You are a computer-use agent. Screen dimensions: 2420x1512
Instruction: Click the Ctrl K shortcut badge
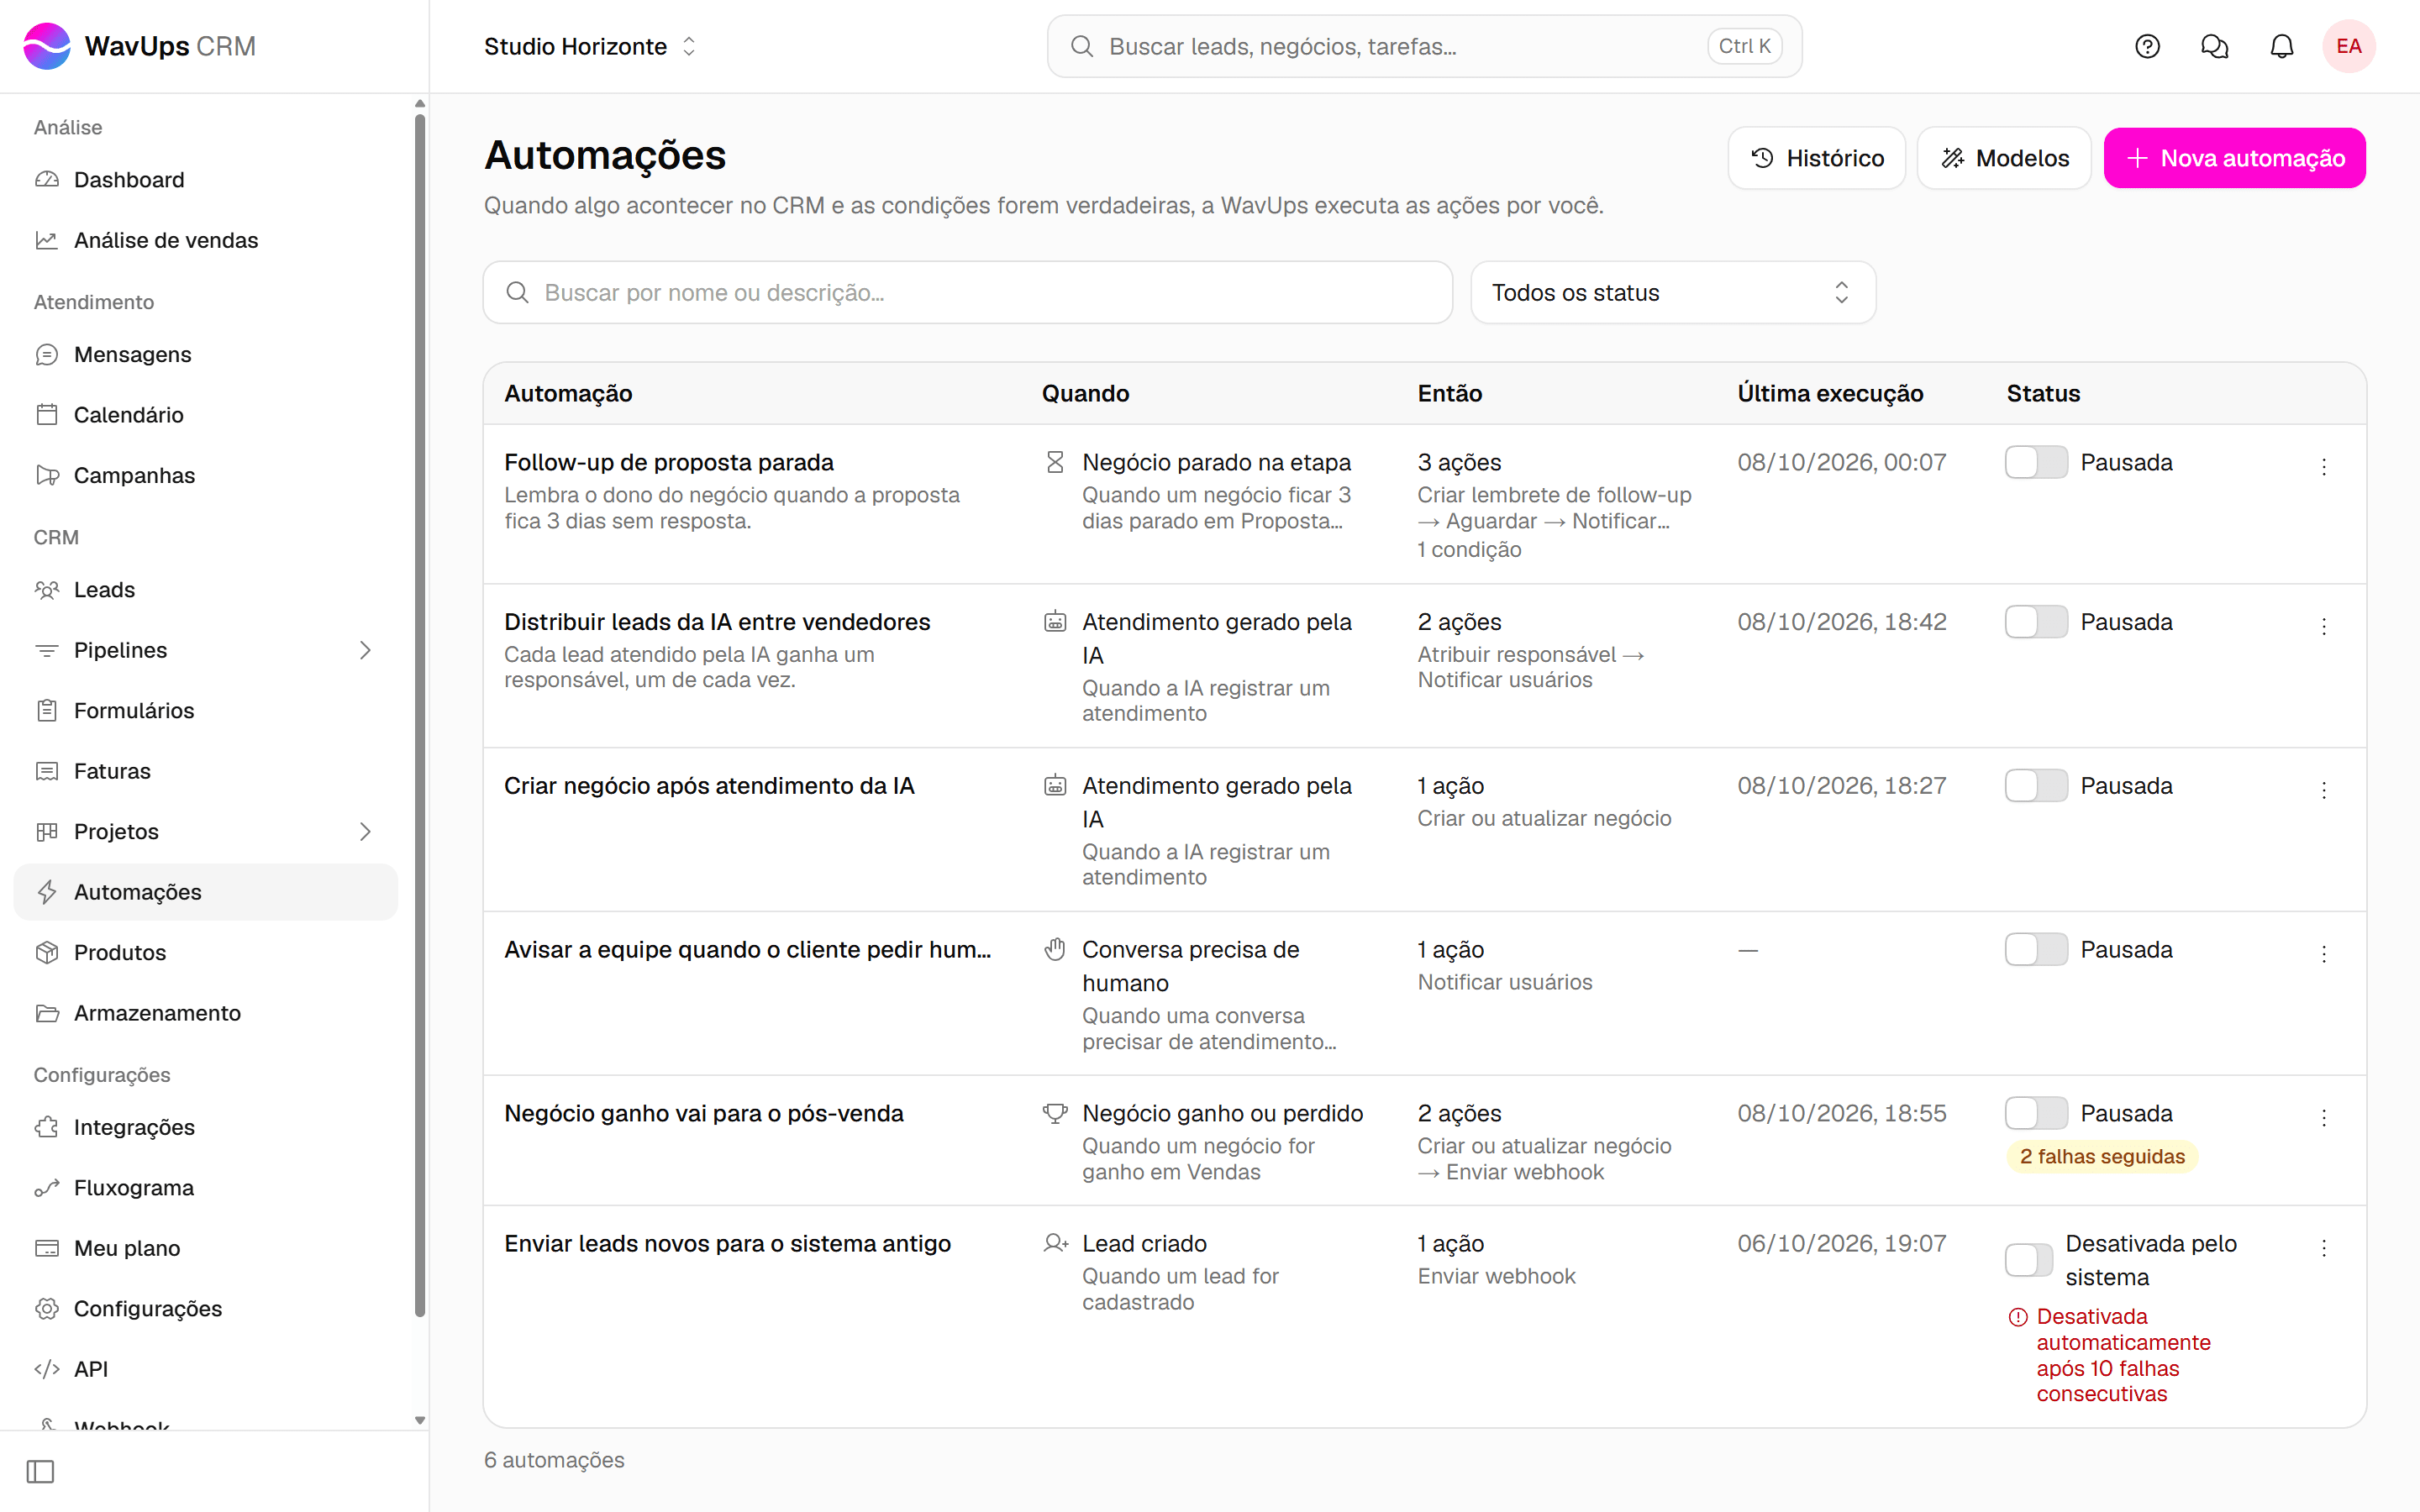click(x=1744, y=46)
